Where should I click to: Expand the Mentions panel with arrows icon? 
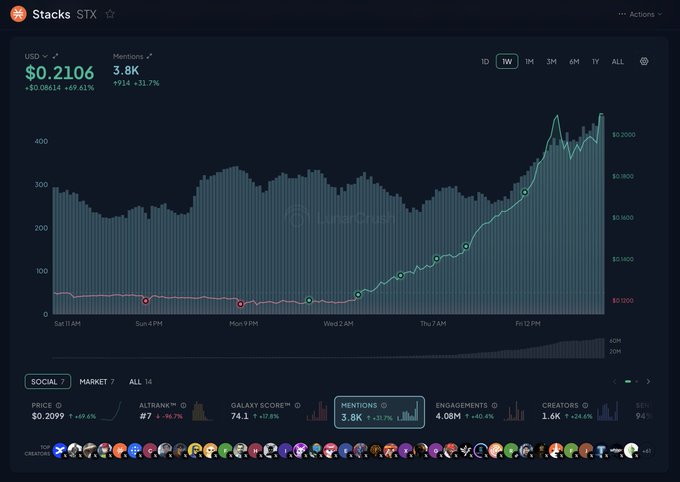149,56
